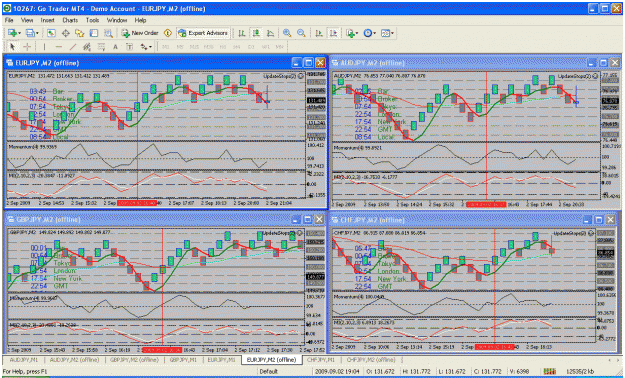Open the Periods clock icon
The height and width of the screenshot is (378, 625).
click(x=368, y=33)
